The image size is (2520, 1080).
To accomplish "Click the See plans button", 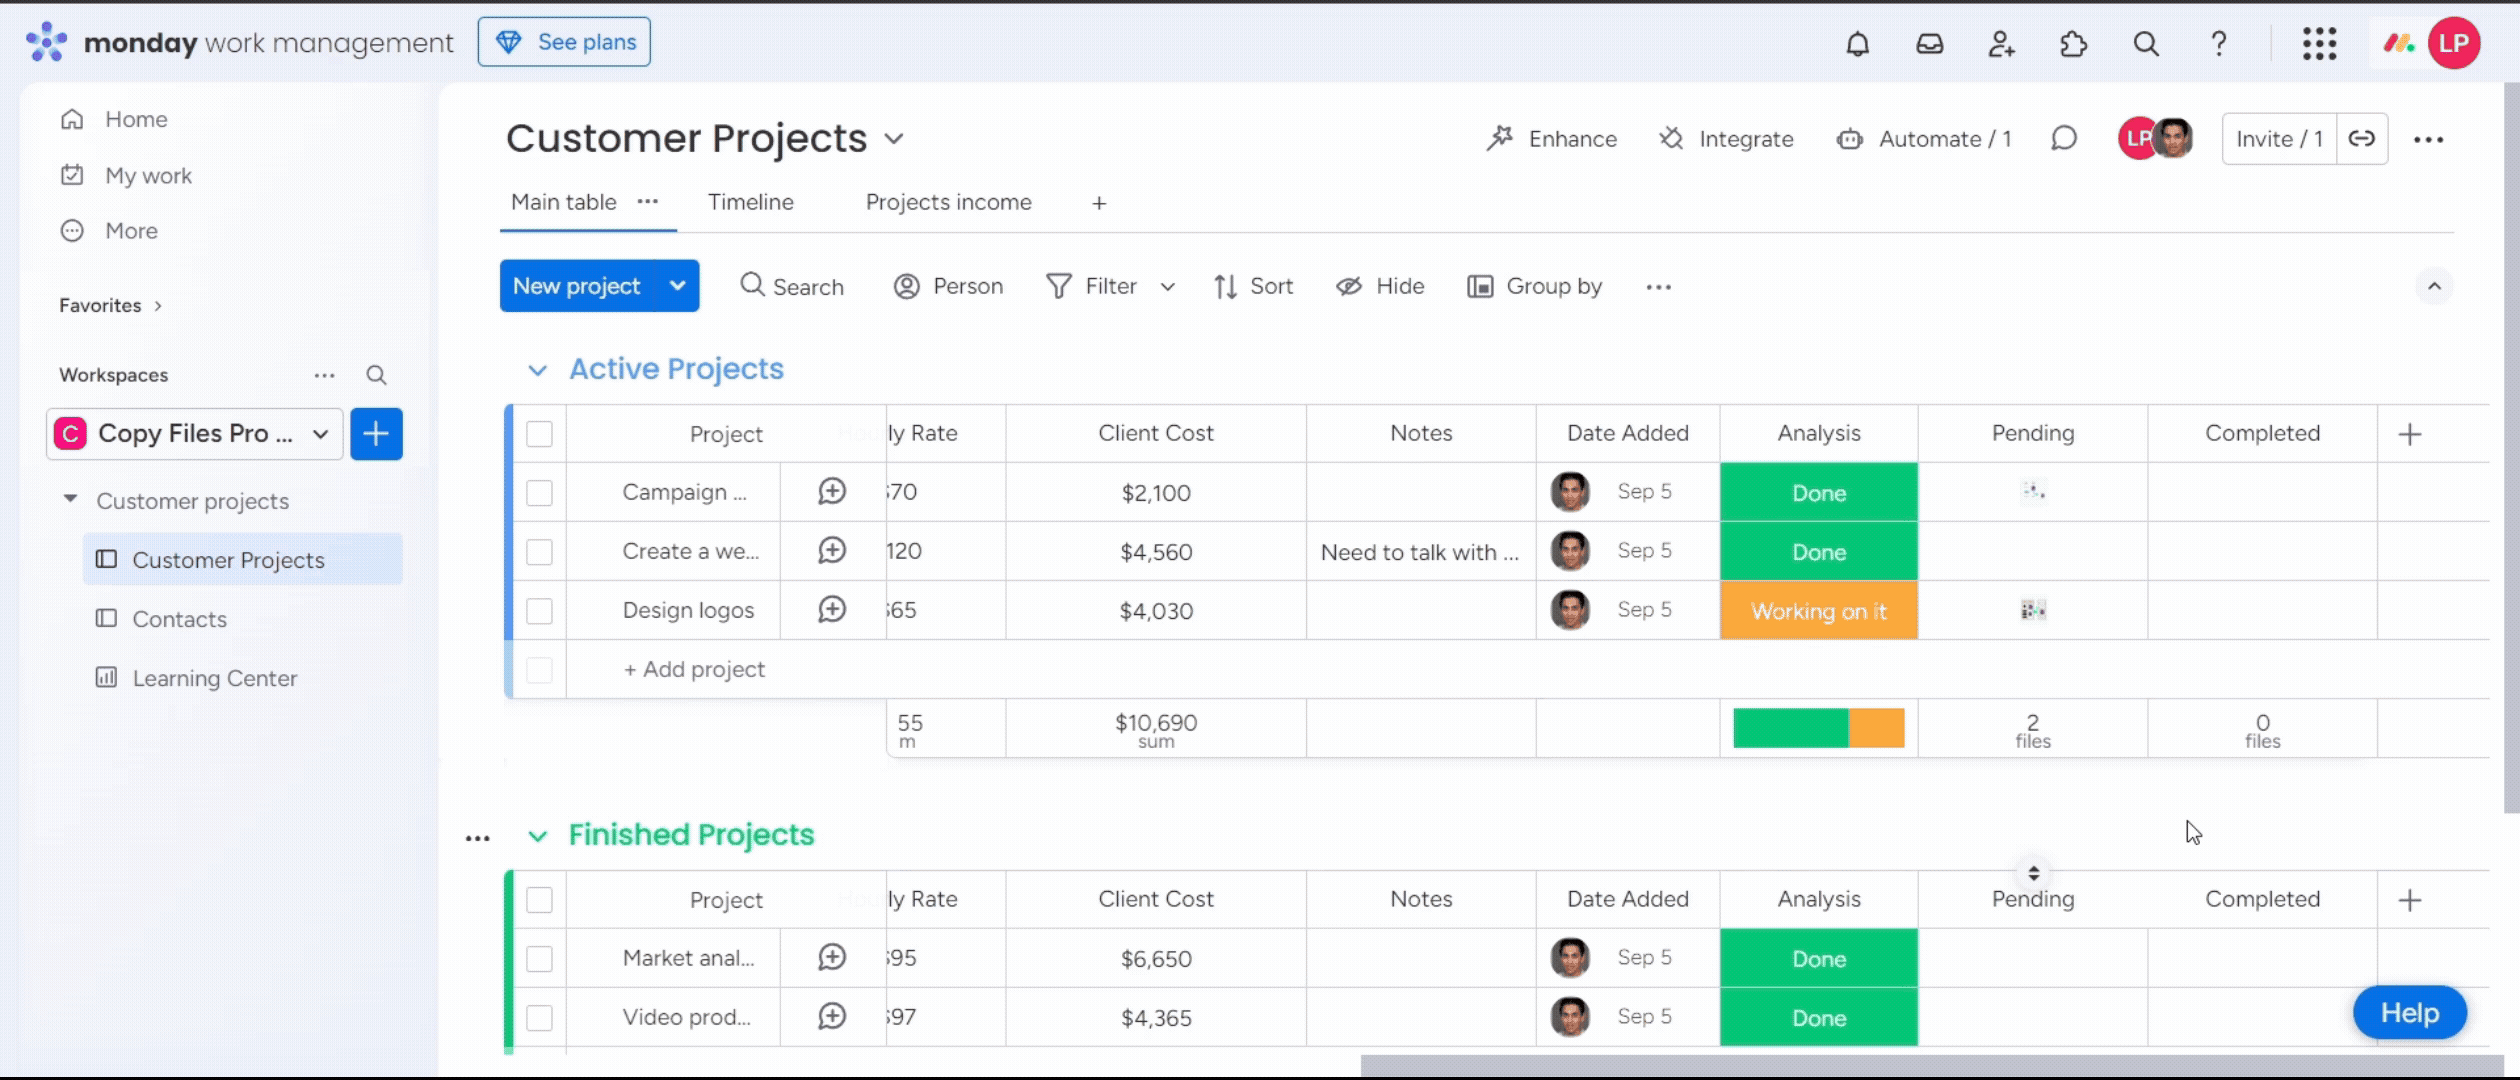I will [x=564, y=42].
